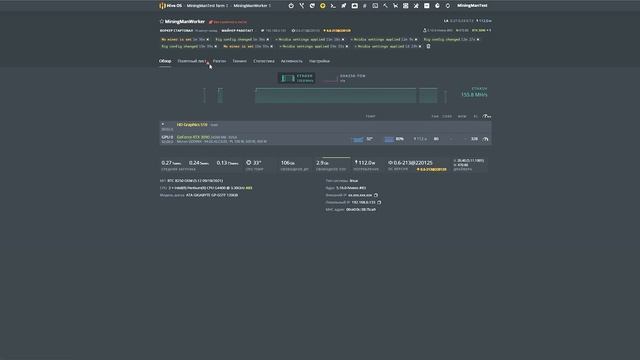
Task: Click yellow version badge under 0.6-213@220125
Action: pos(431,169)
